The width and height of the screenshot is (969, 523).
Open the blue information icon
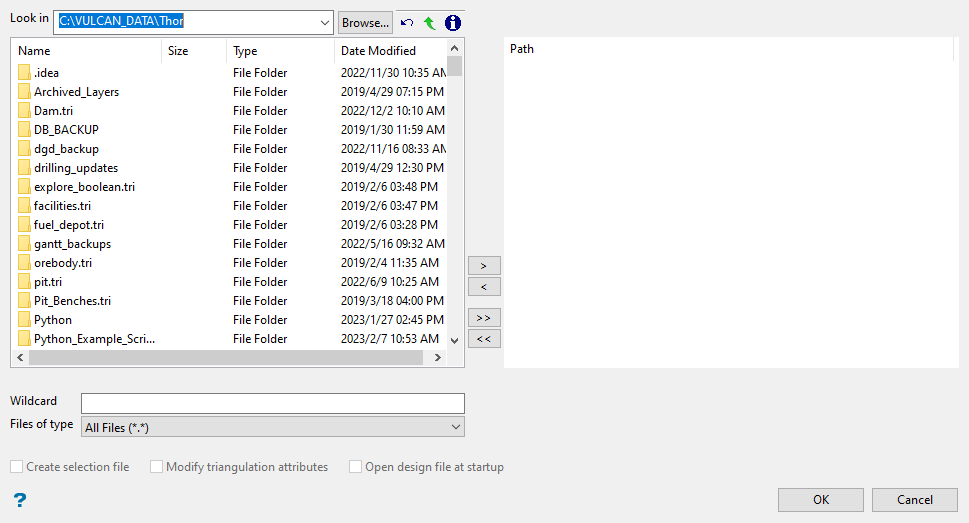click(453, 22)
